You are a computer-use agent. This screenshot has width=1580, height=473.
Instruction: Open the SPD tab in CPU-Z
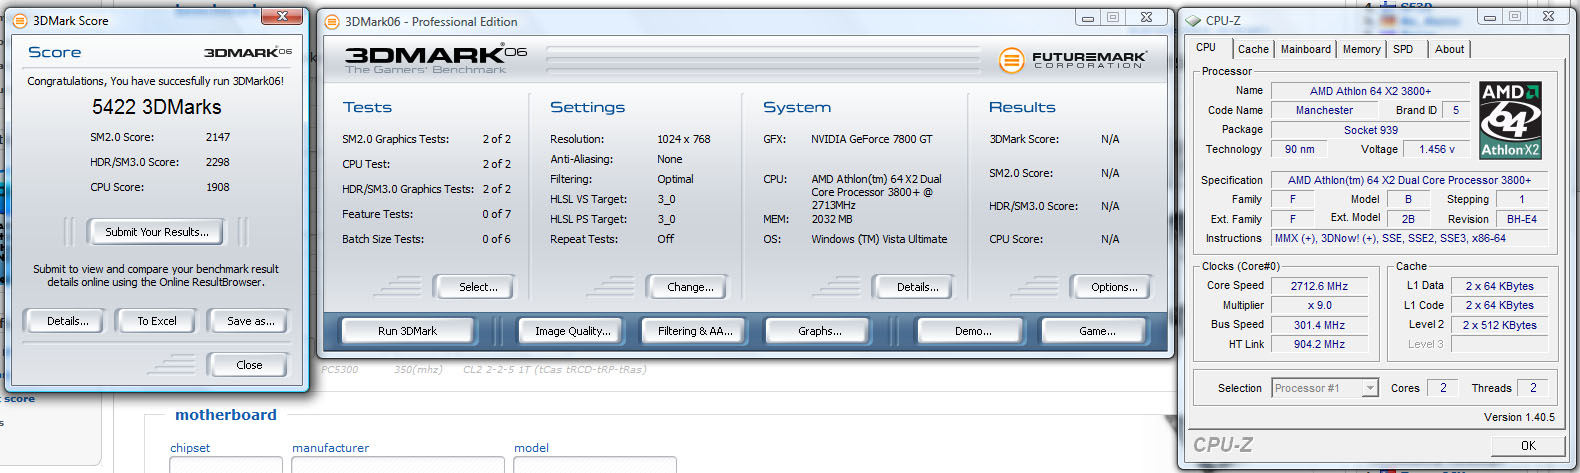1404,49
